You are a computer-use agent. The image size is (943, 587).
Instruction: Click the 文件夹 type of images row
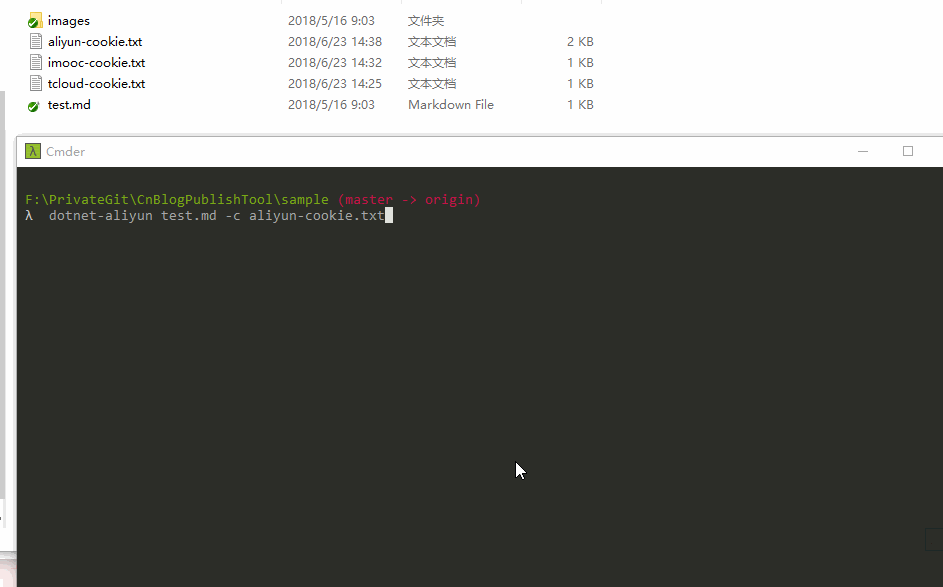tap(426, 21)
